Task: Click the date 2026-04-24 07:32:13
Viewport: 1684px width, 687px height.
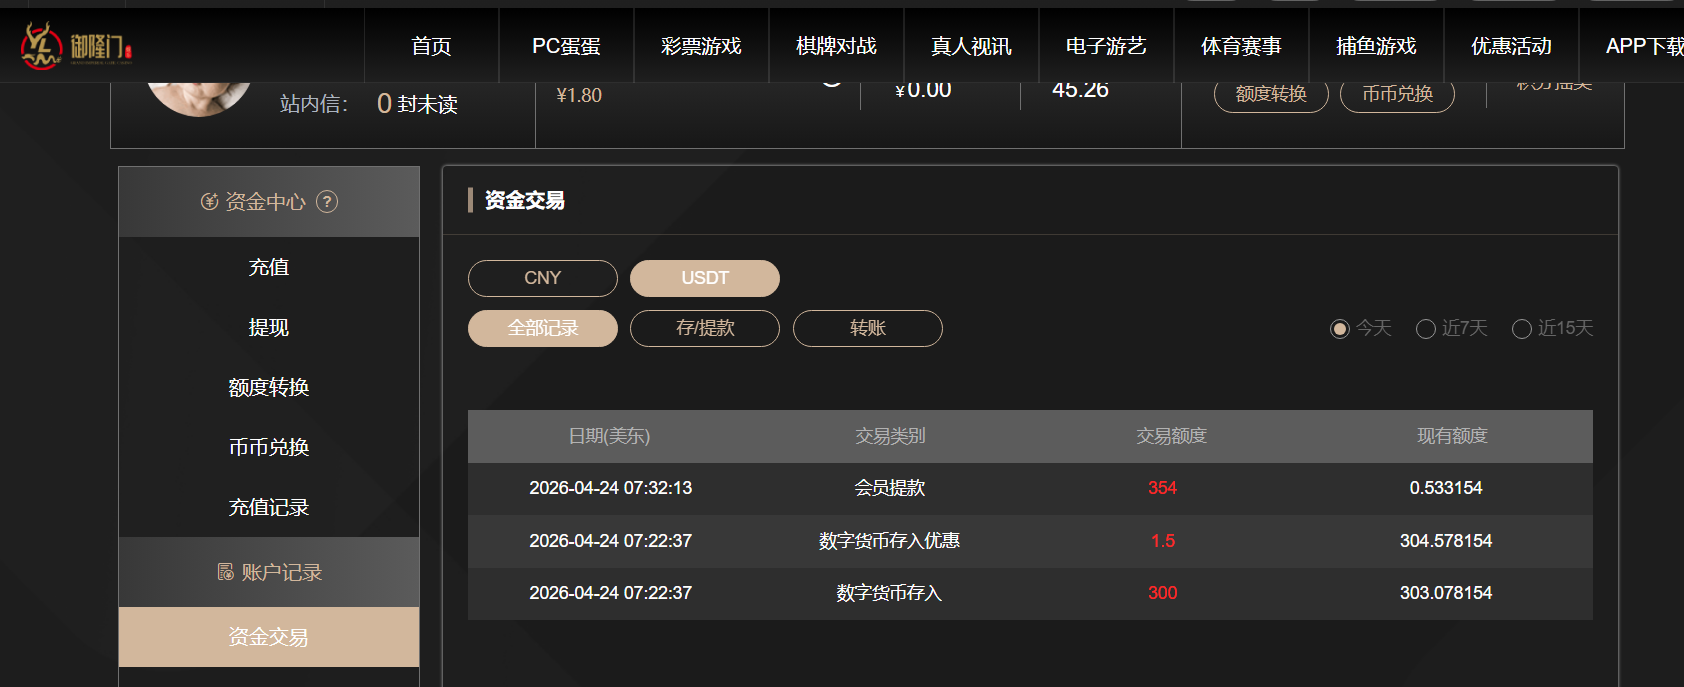Action: (611, 488)
